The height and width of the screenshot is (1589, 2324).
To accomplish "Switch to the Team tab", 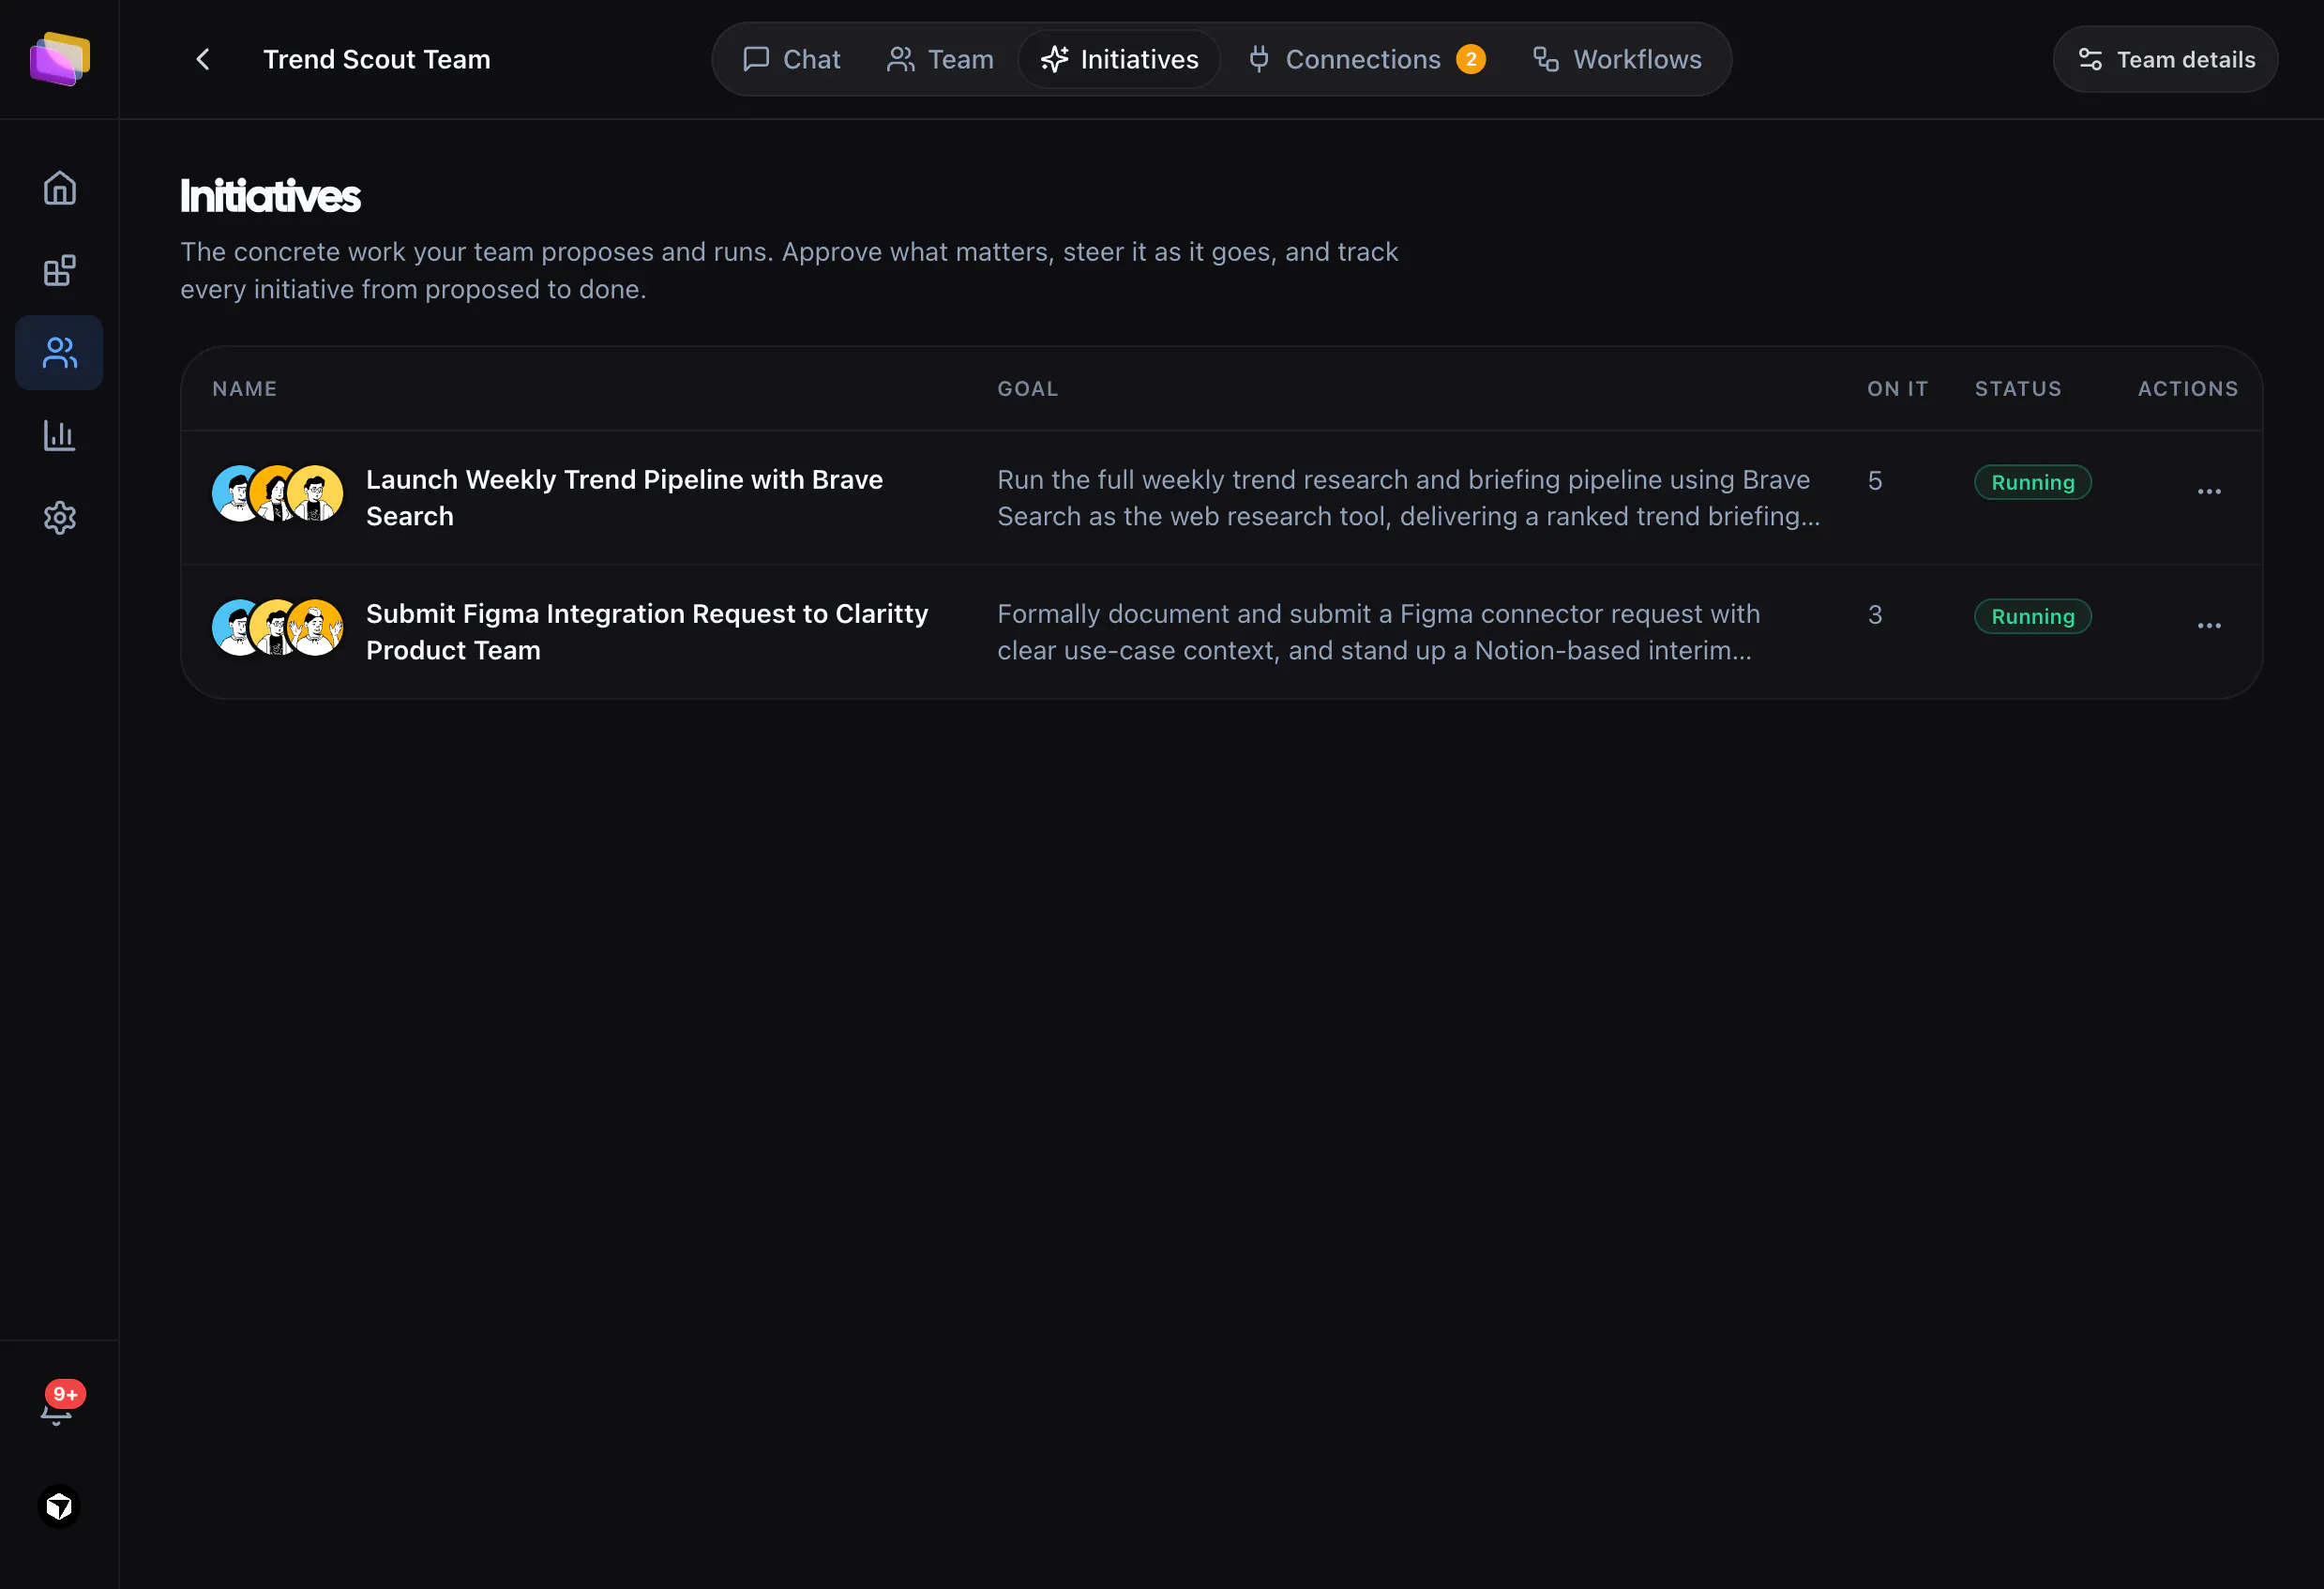I will tap(940, 59).
